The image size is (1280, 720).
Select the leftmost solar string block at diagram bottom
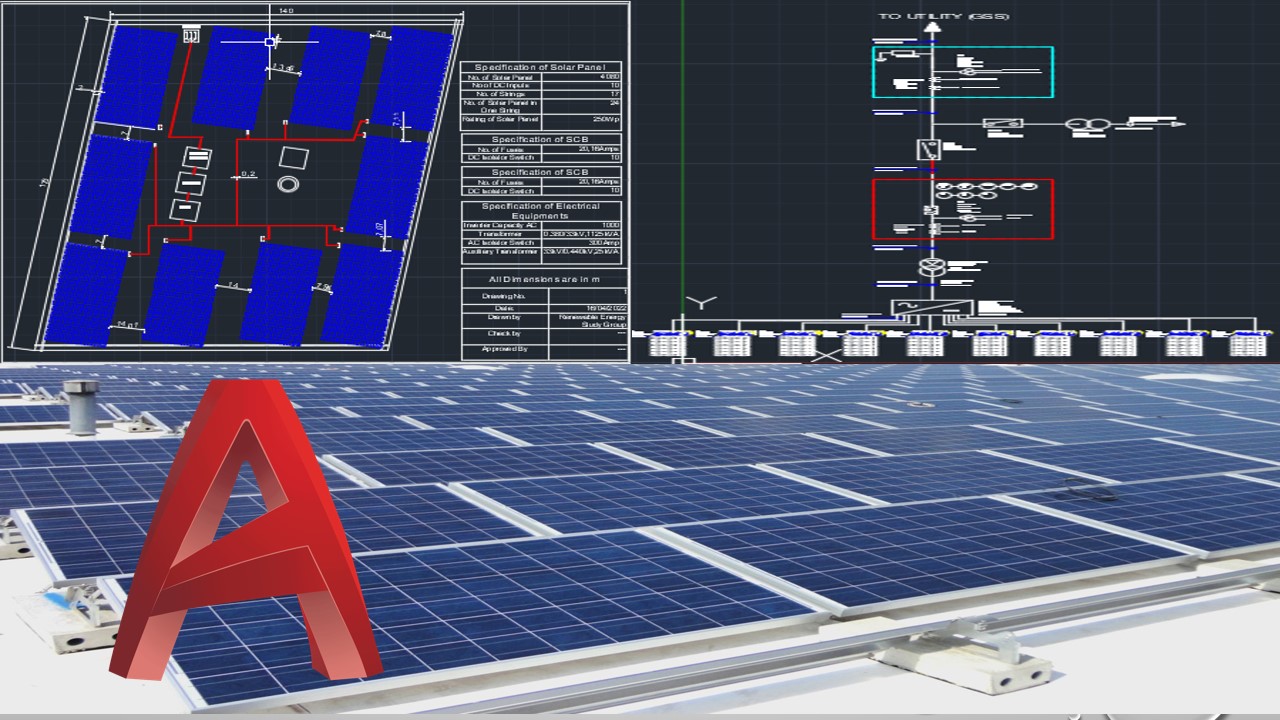pyautogui.click(x=668, y=343)
